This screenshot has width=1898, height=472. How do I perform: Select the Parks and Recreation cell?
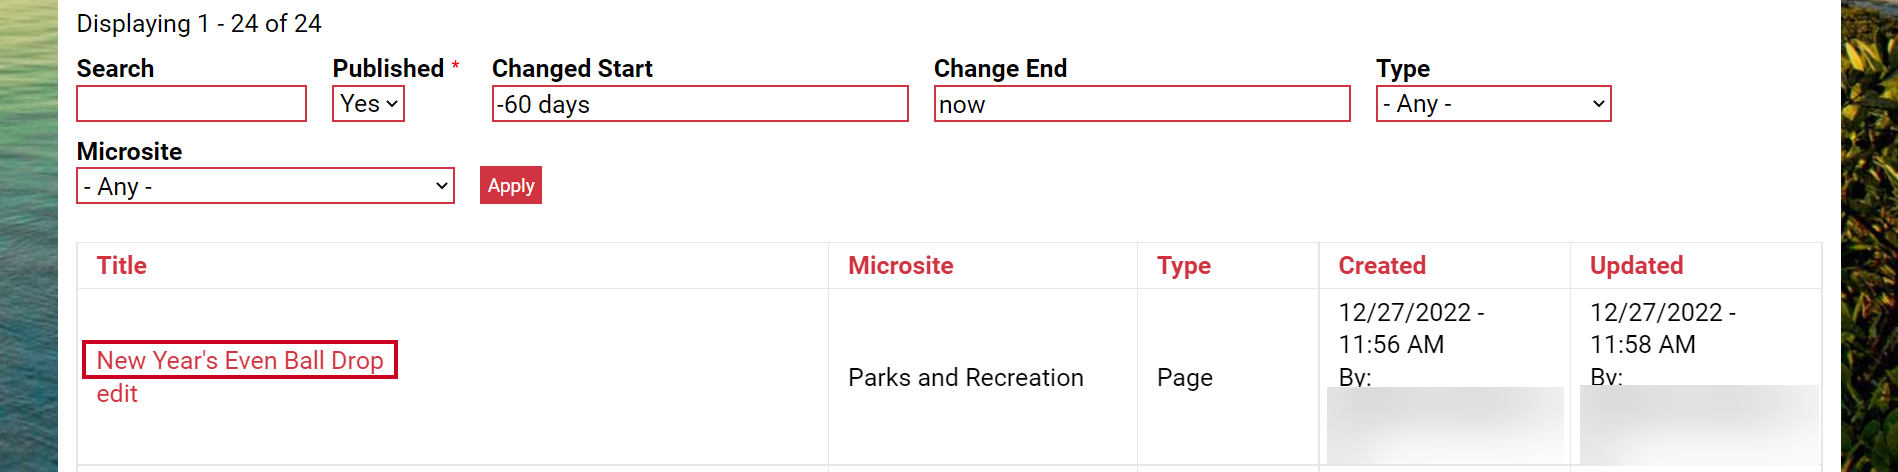coord(966,378)
